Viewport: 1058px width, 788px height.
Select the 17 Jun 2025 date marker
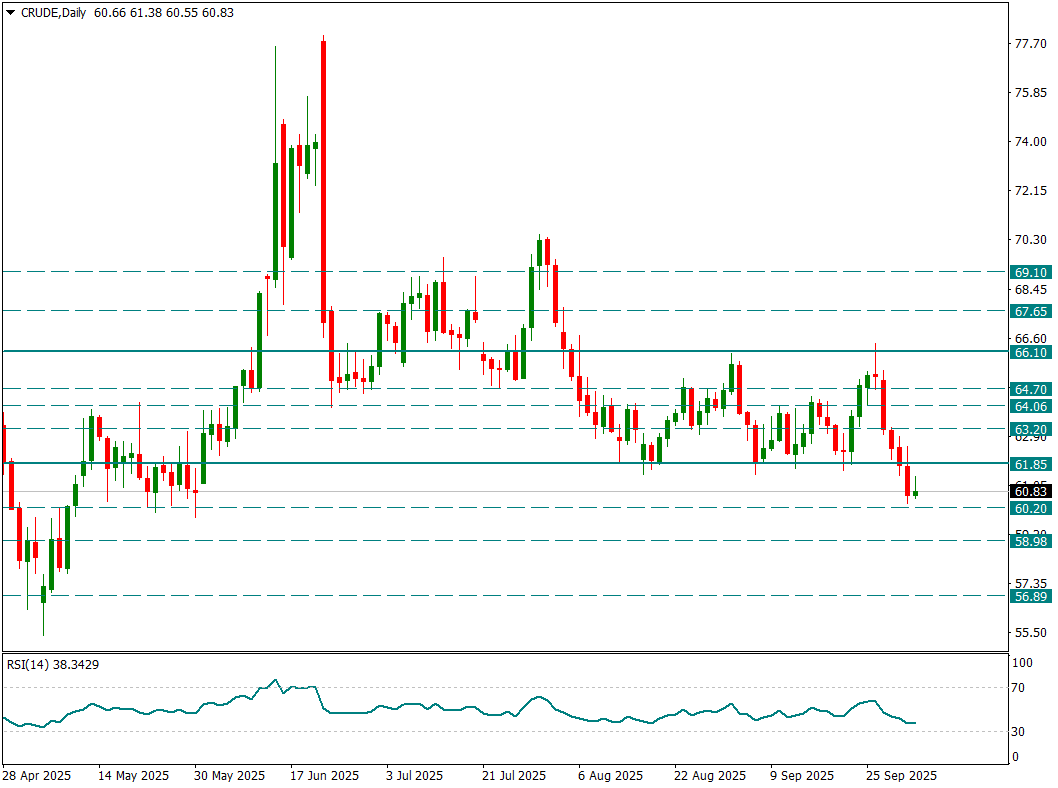pyautogui.click(x=324, y=775)
